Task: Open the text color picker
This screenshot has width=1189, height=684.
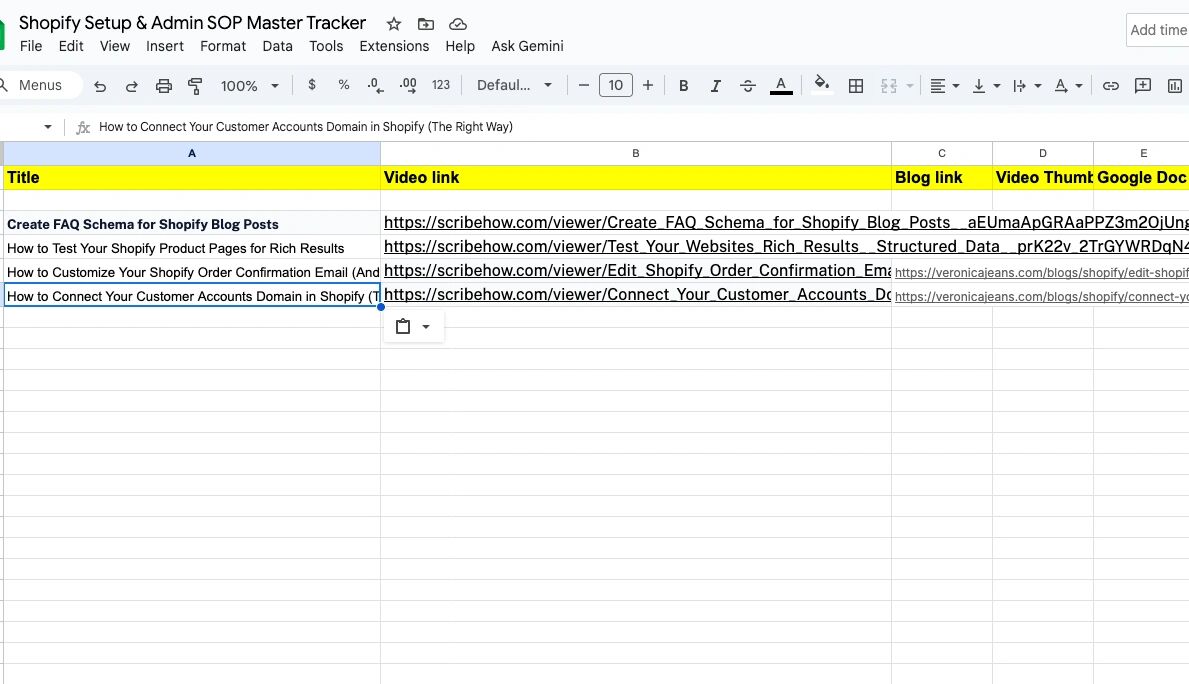Action: click(781, 86)
